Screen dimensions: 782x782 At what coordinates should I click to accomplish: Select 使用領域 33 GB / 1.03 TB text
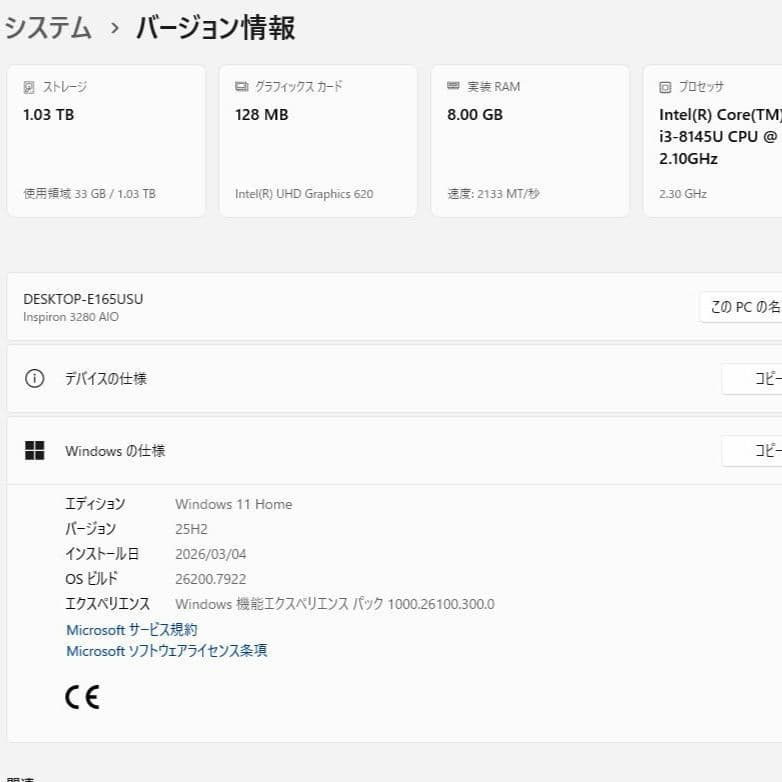[90, 194]
